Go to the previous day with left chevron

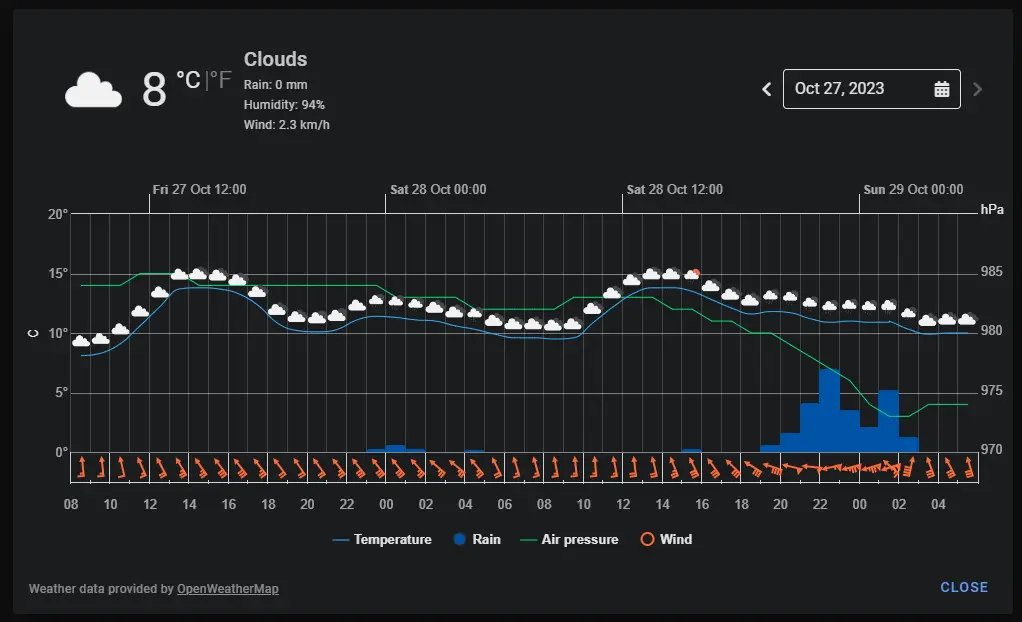tap(766, 89)
